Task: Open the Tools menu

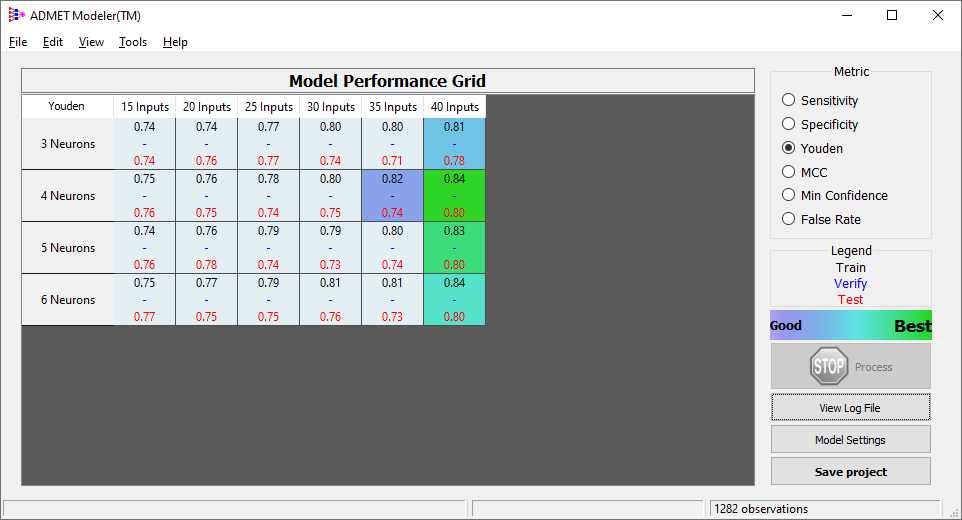Action: [133, 42]
